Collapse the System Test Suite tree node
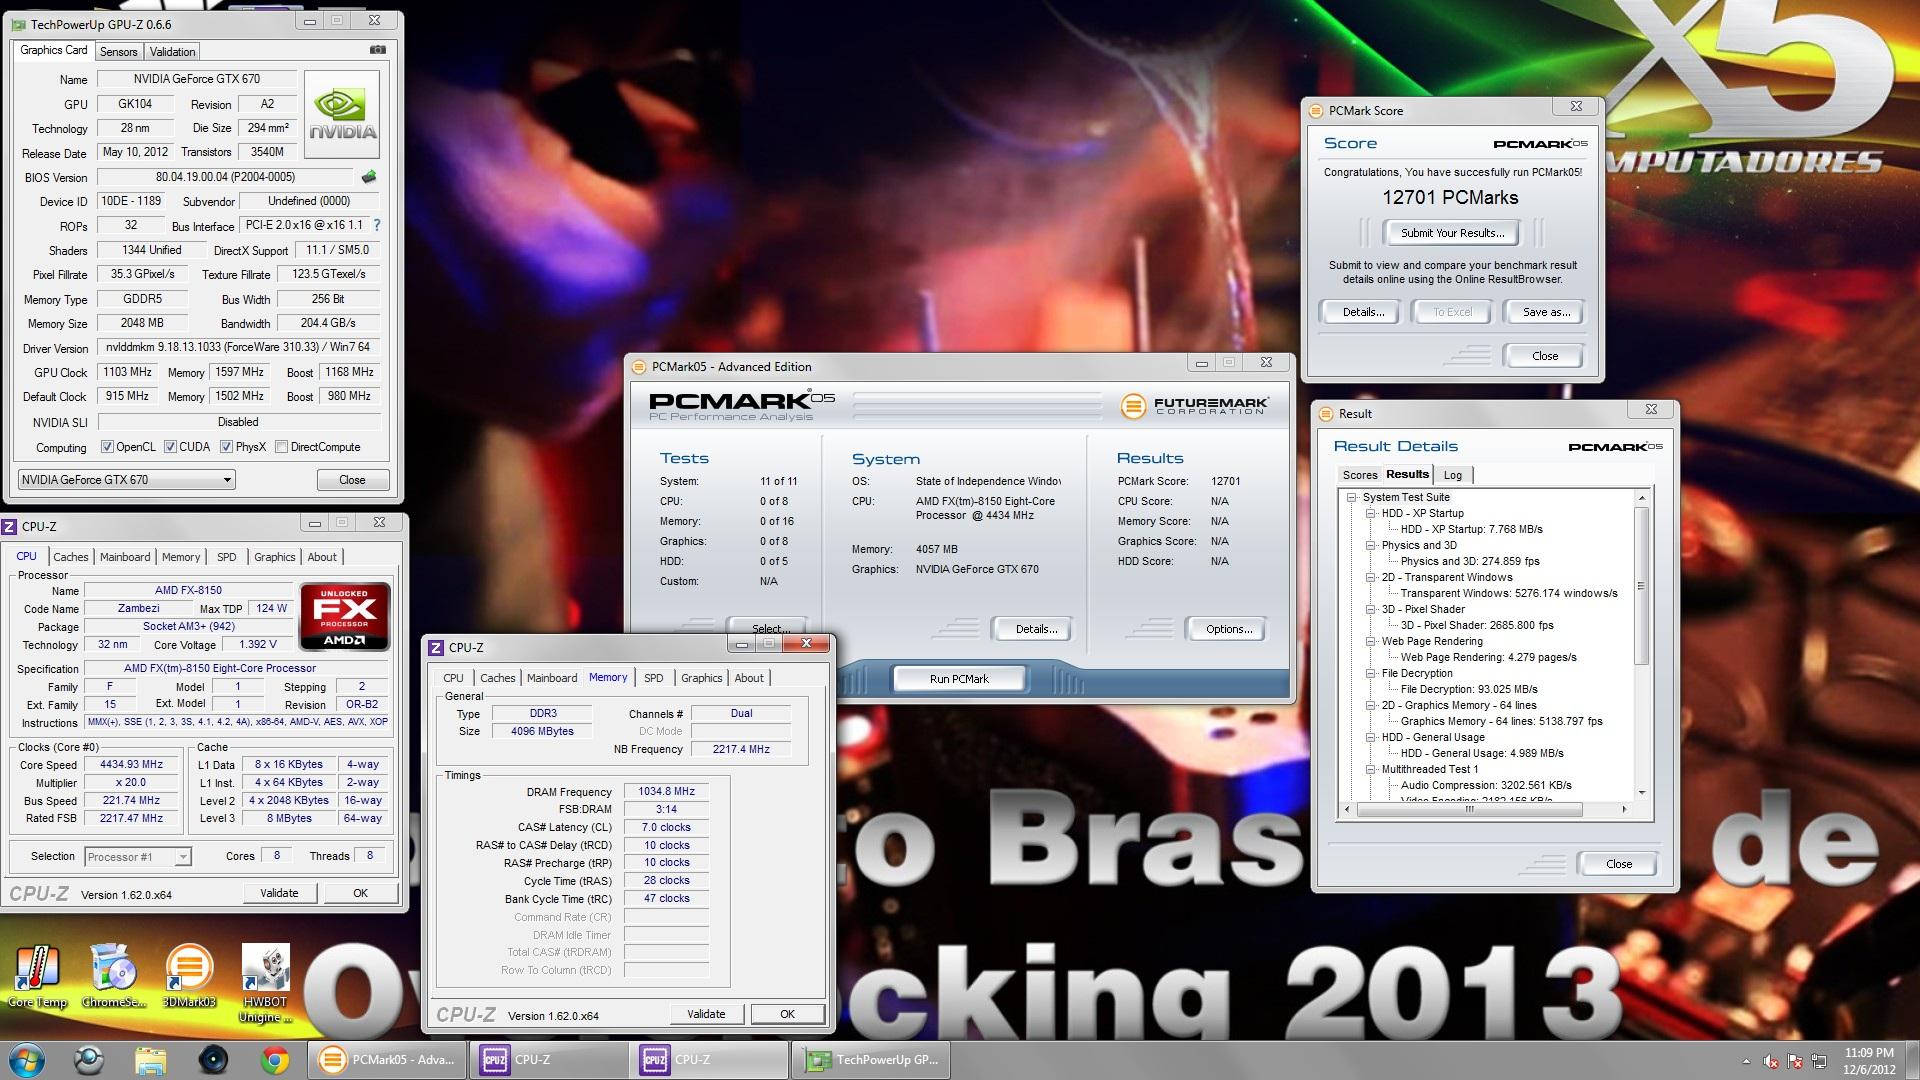 pos(1351,497)
